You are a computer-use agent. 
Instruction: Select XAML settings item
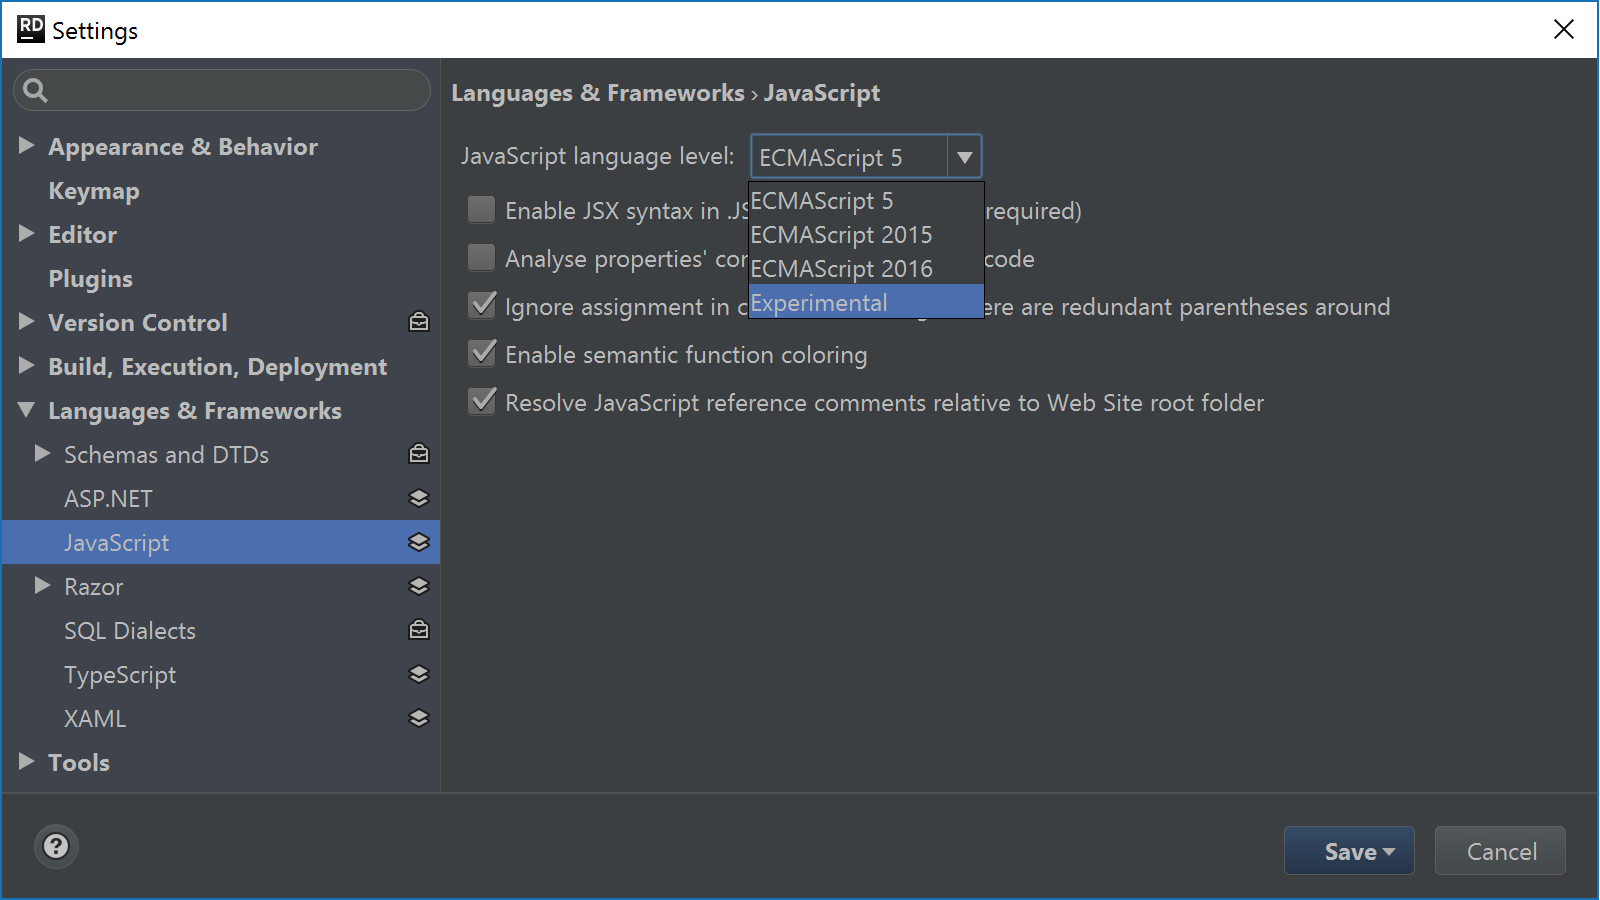pos(95,719)
